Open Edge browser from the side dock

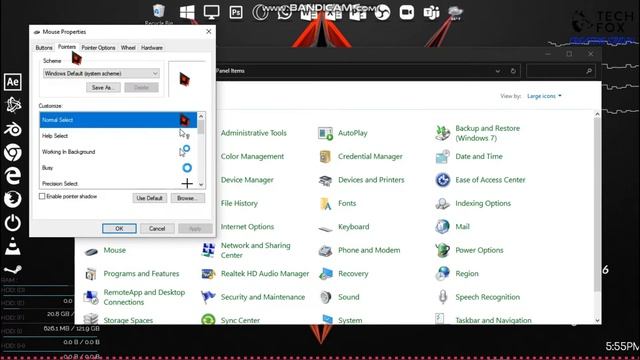click(x=13, y=176)
